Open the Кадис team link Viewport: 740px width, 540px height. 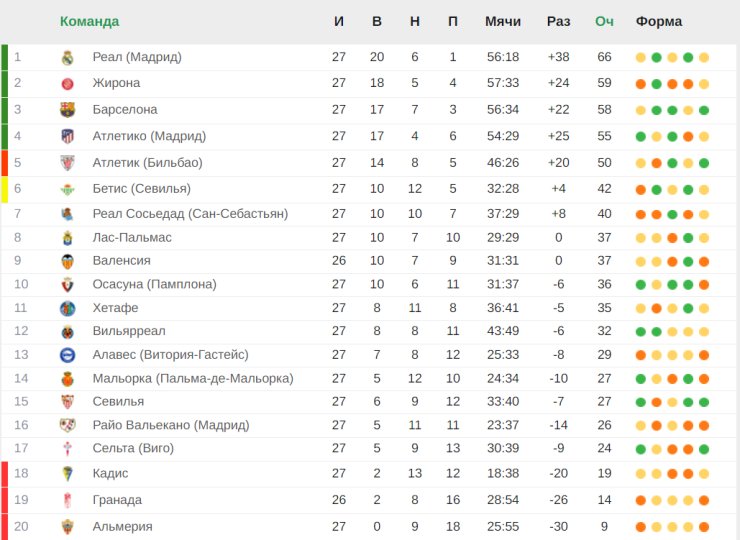[110, 473]
